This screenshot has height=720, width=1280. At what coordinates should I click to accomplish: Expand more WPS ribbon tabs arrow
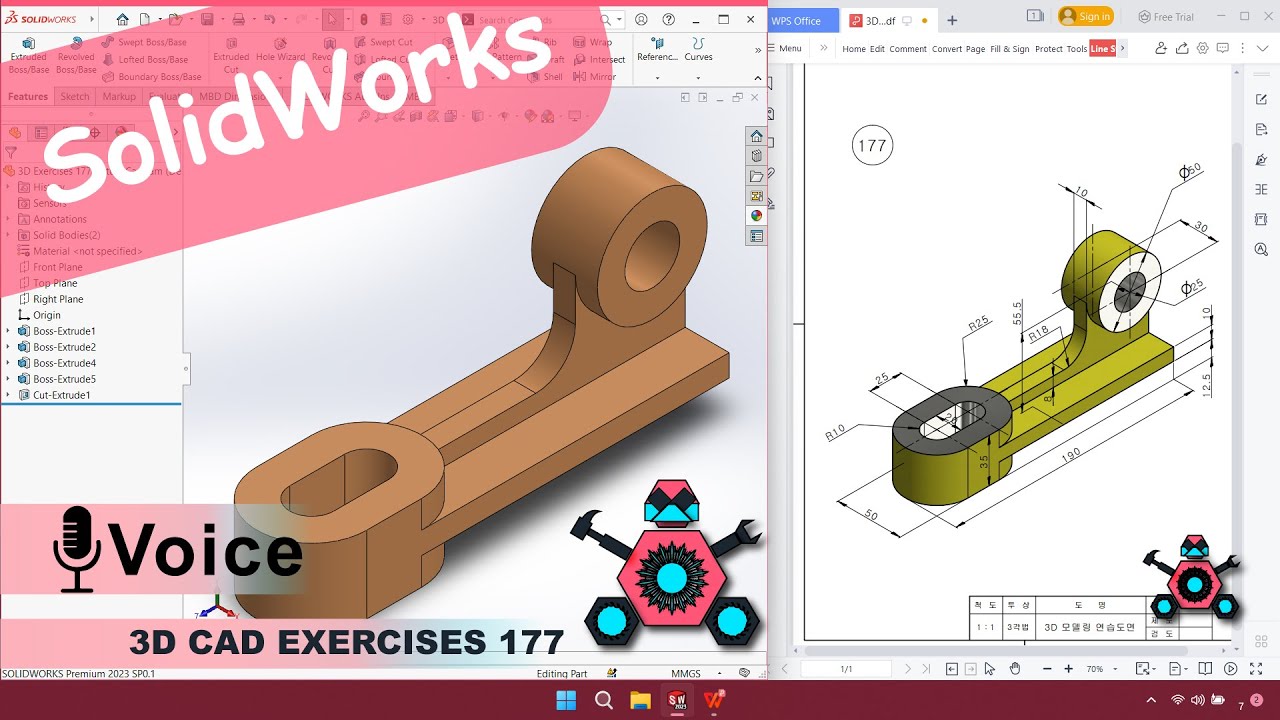1122,48
